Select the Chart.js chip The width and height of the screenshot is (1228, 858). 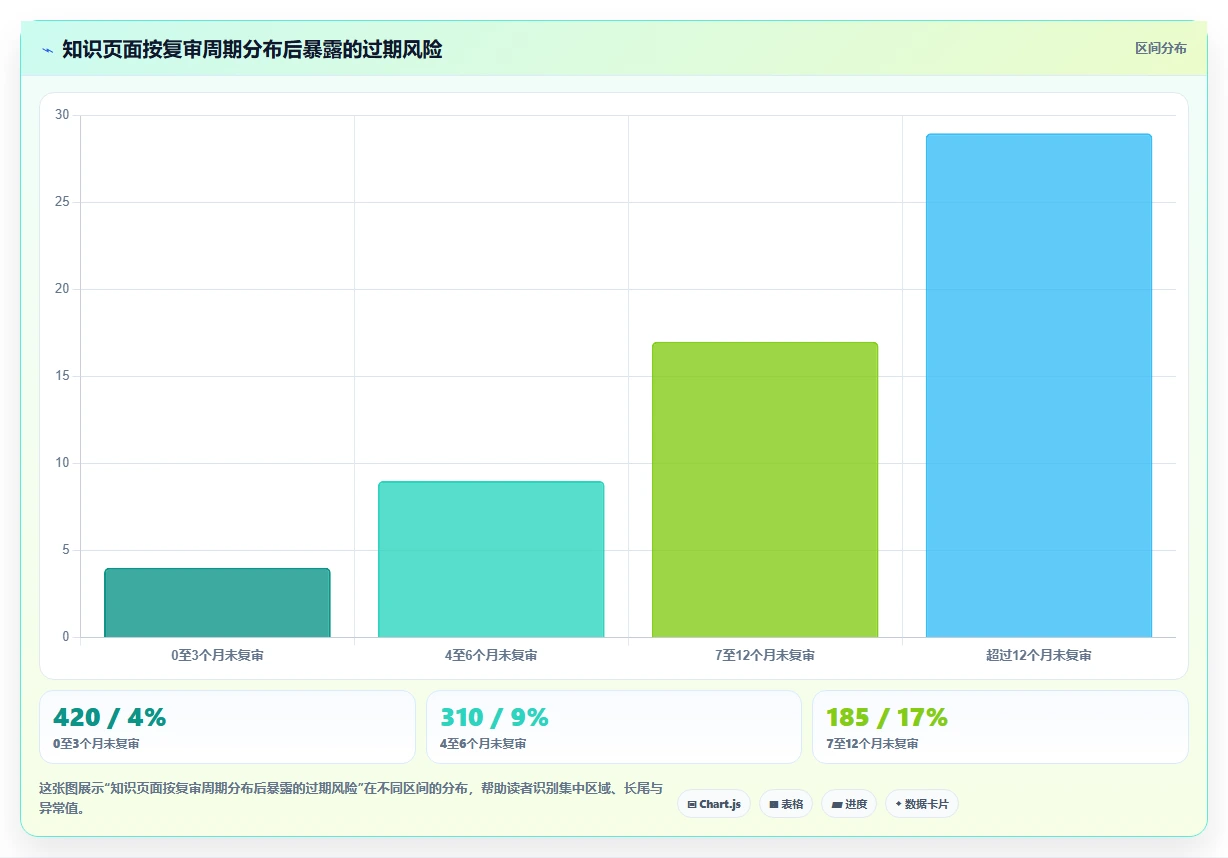714,804
